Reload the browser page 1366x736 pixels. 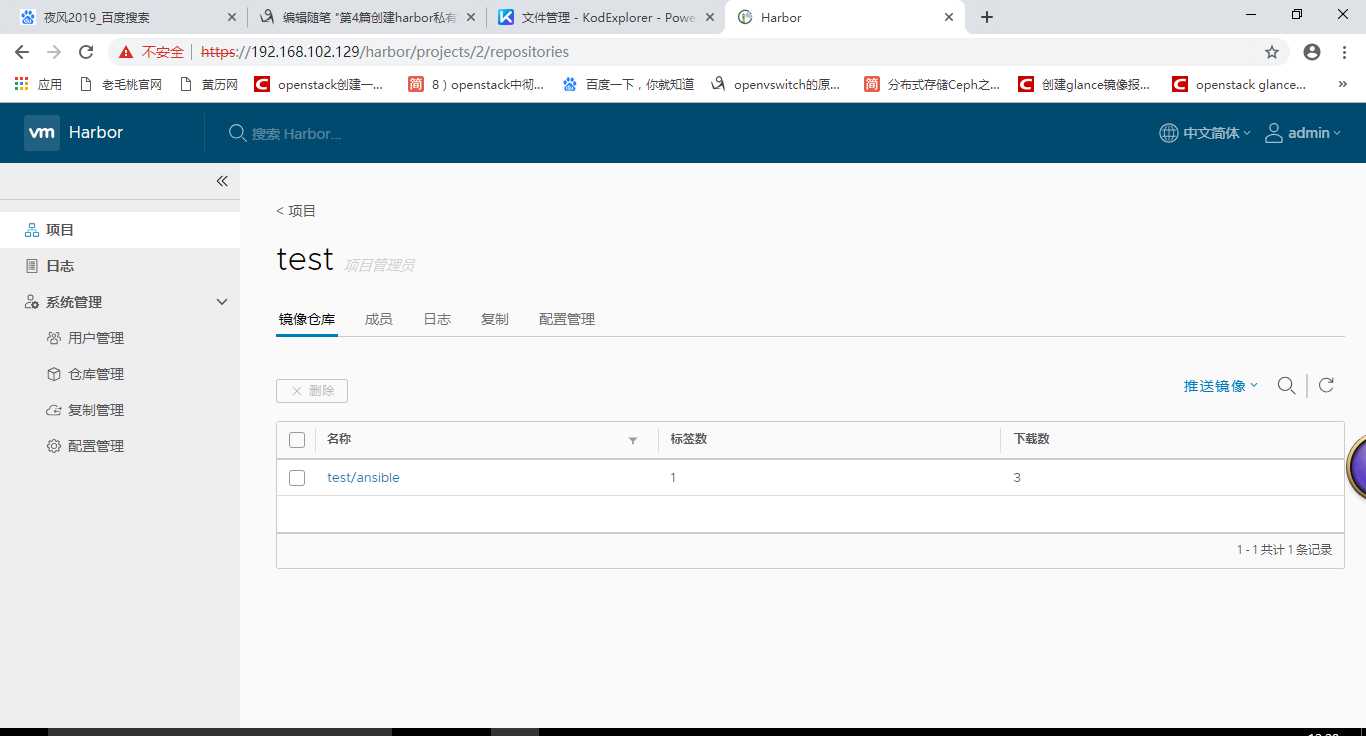click(x=86, y=52)
